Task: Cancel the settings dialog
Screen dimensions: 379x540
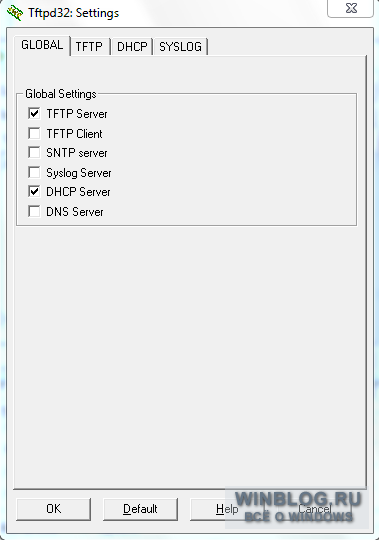Action: click(x=314, y=509)
